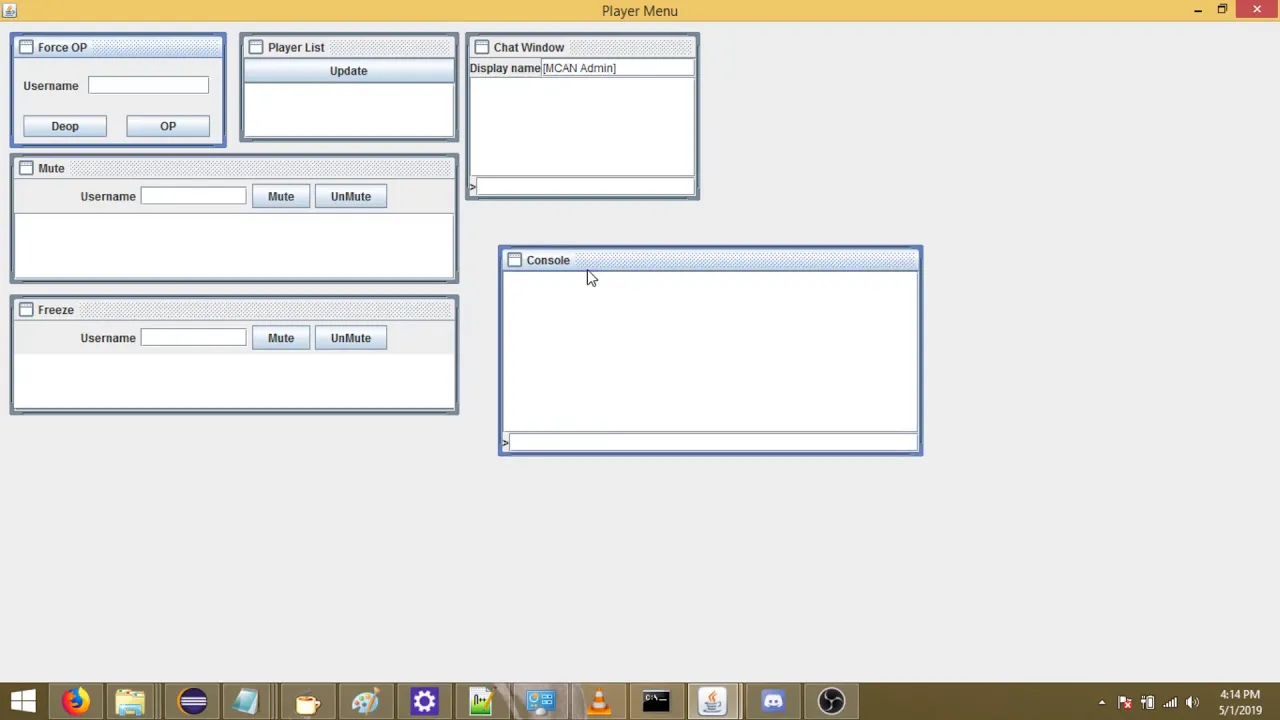Viewport: 1280px width, 720px height.
Task: Open VLC media player from the taskbar
Action: (599, 701)
